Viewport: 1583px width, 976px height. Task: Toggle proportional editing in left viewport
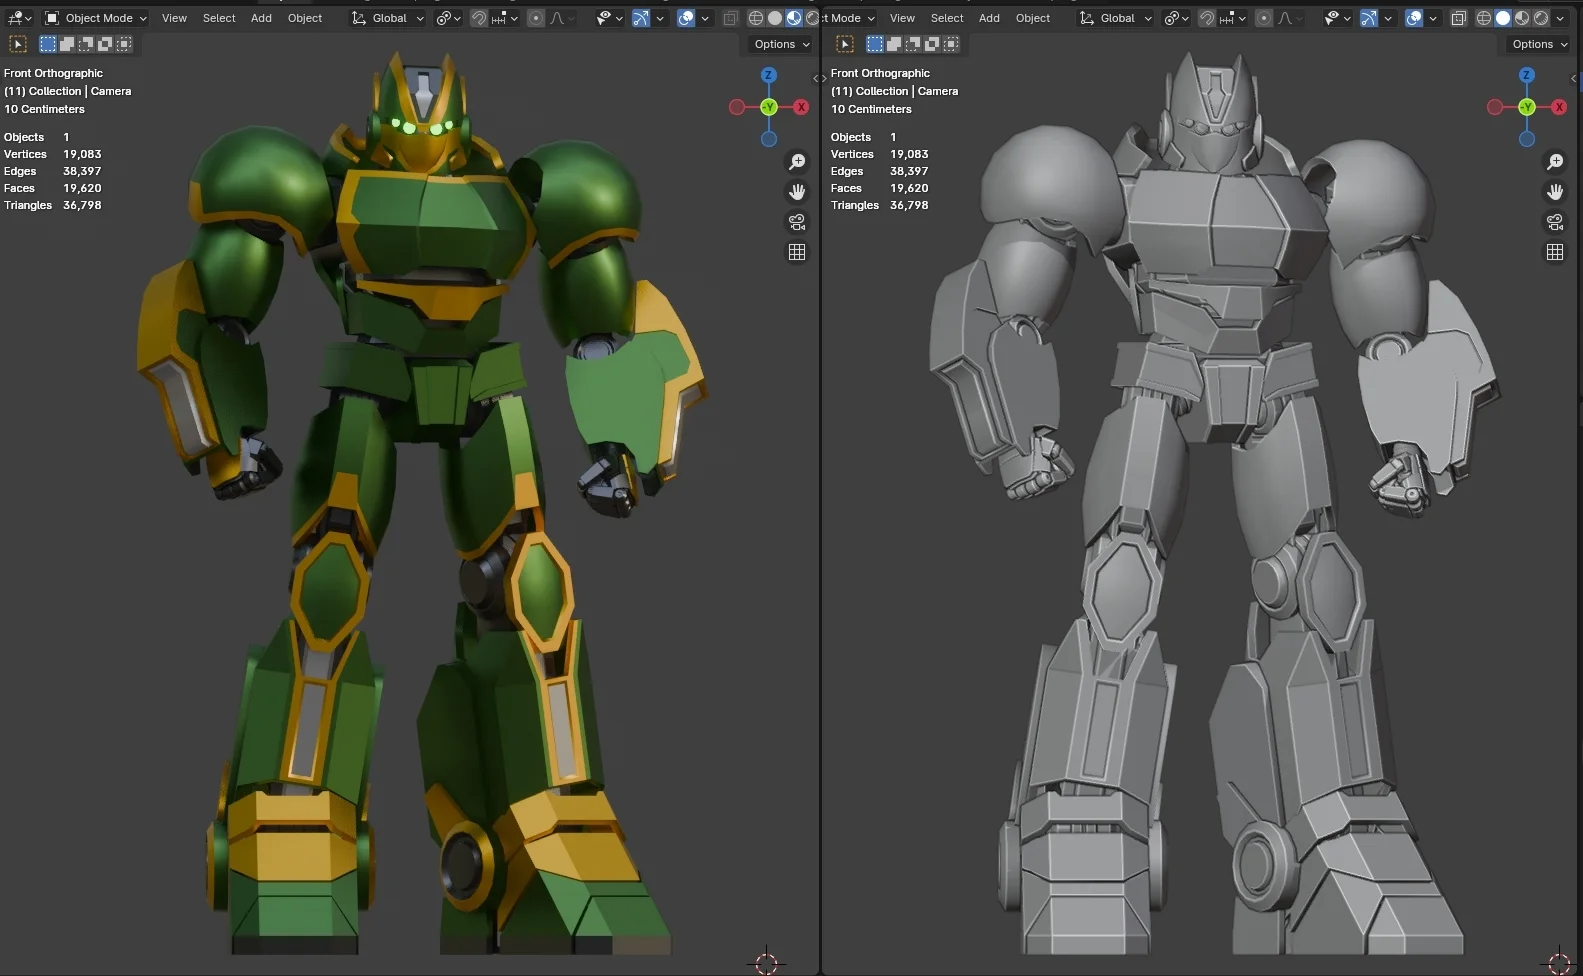coord(536,18)
